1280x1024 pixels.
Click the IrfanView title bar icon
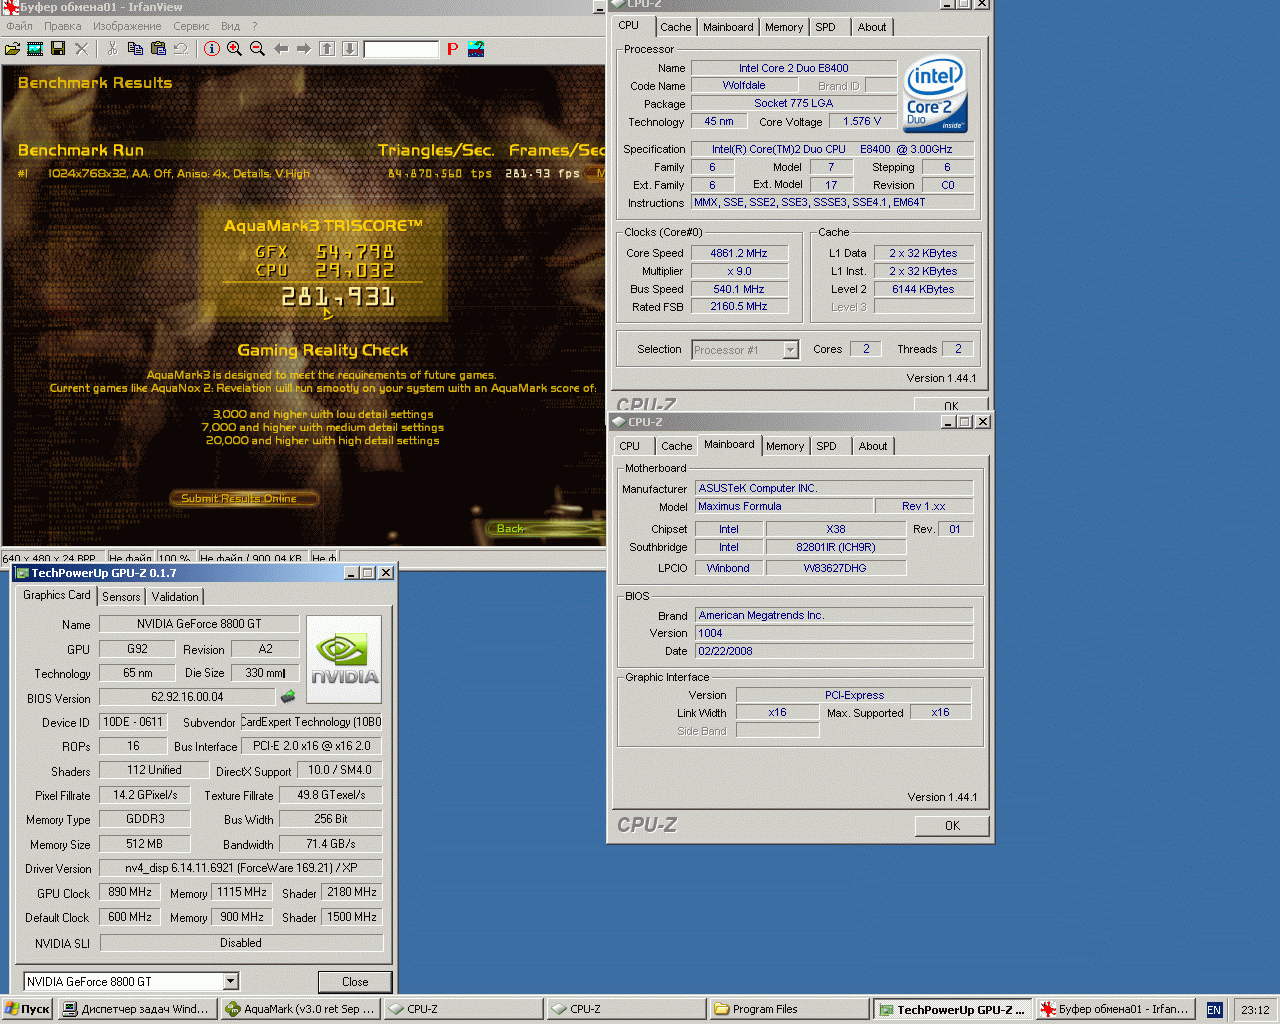tap(11, 7)
